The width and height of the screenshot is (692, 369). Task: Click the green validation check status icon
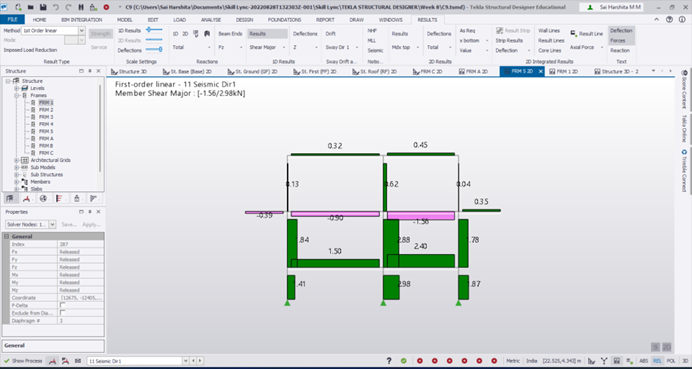pyautogui.click(x=403, y=361)
